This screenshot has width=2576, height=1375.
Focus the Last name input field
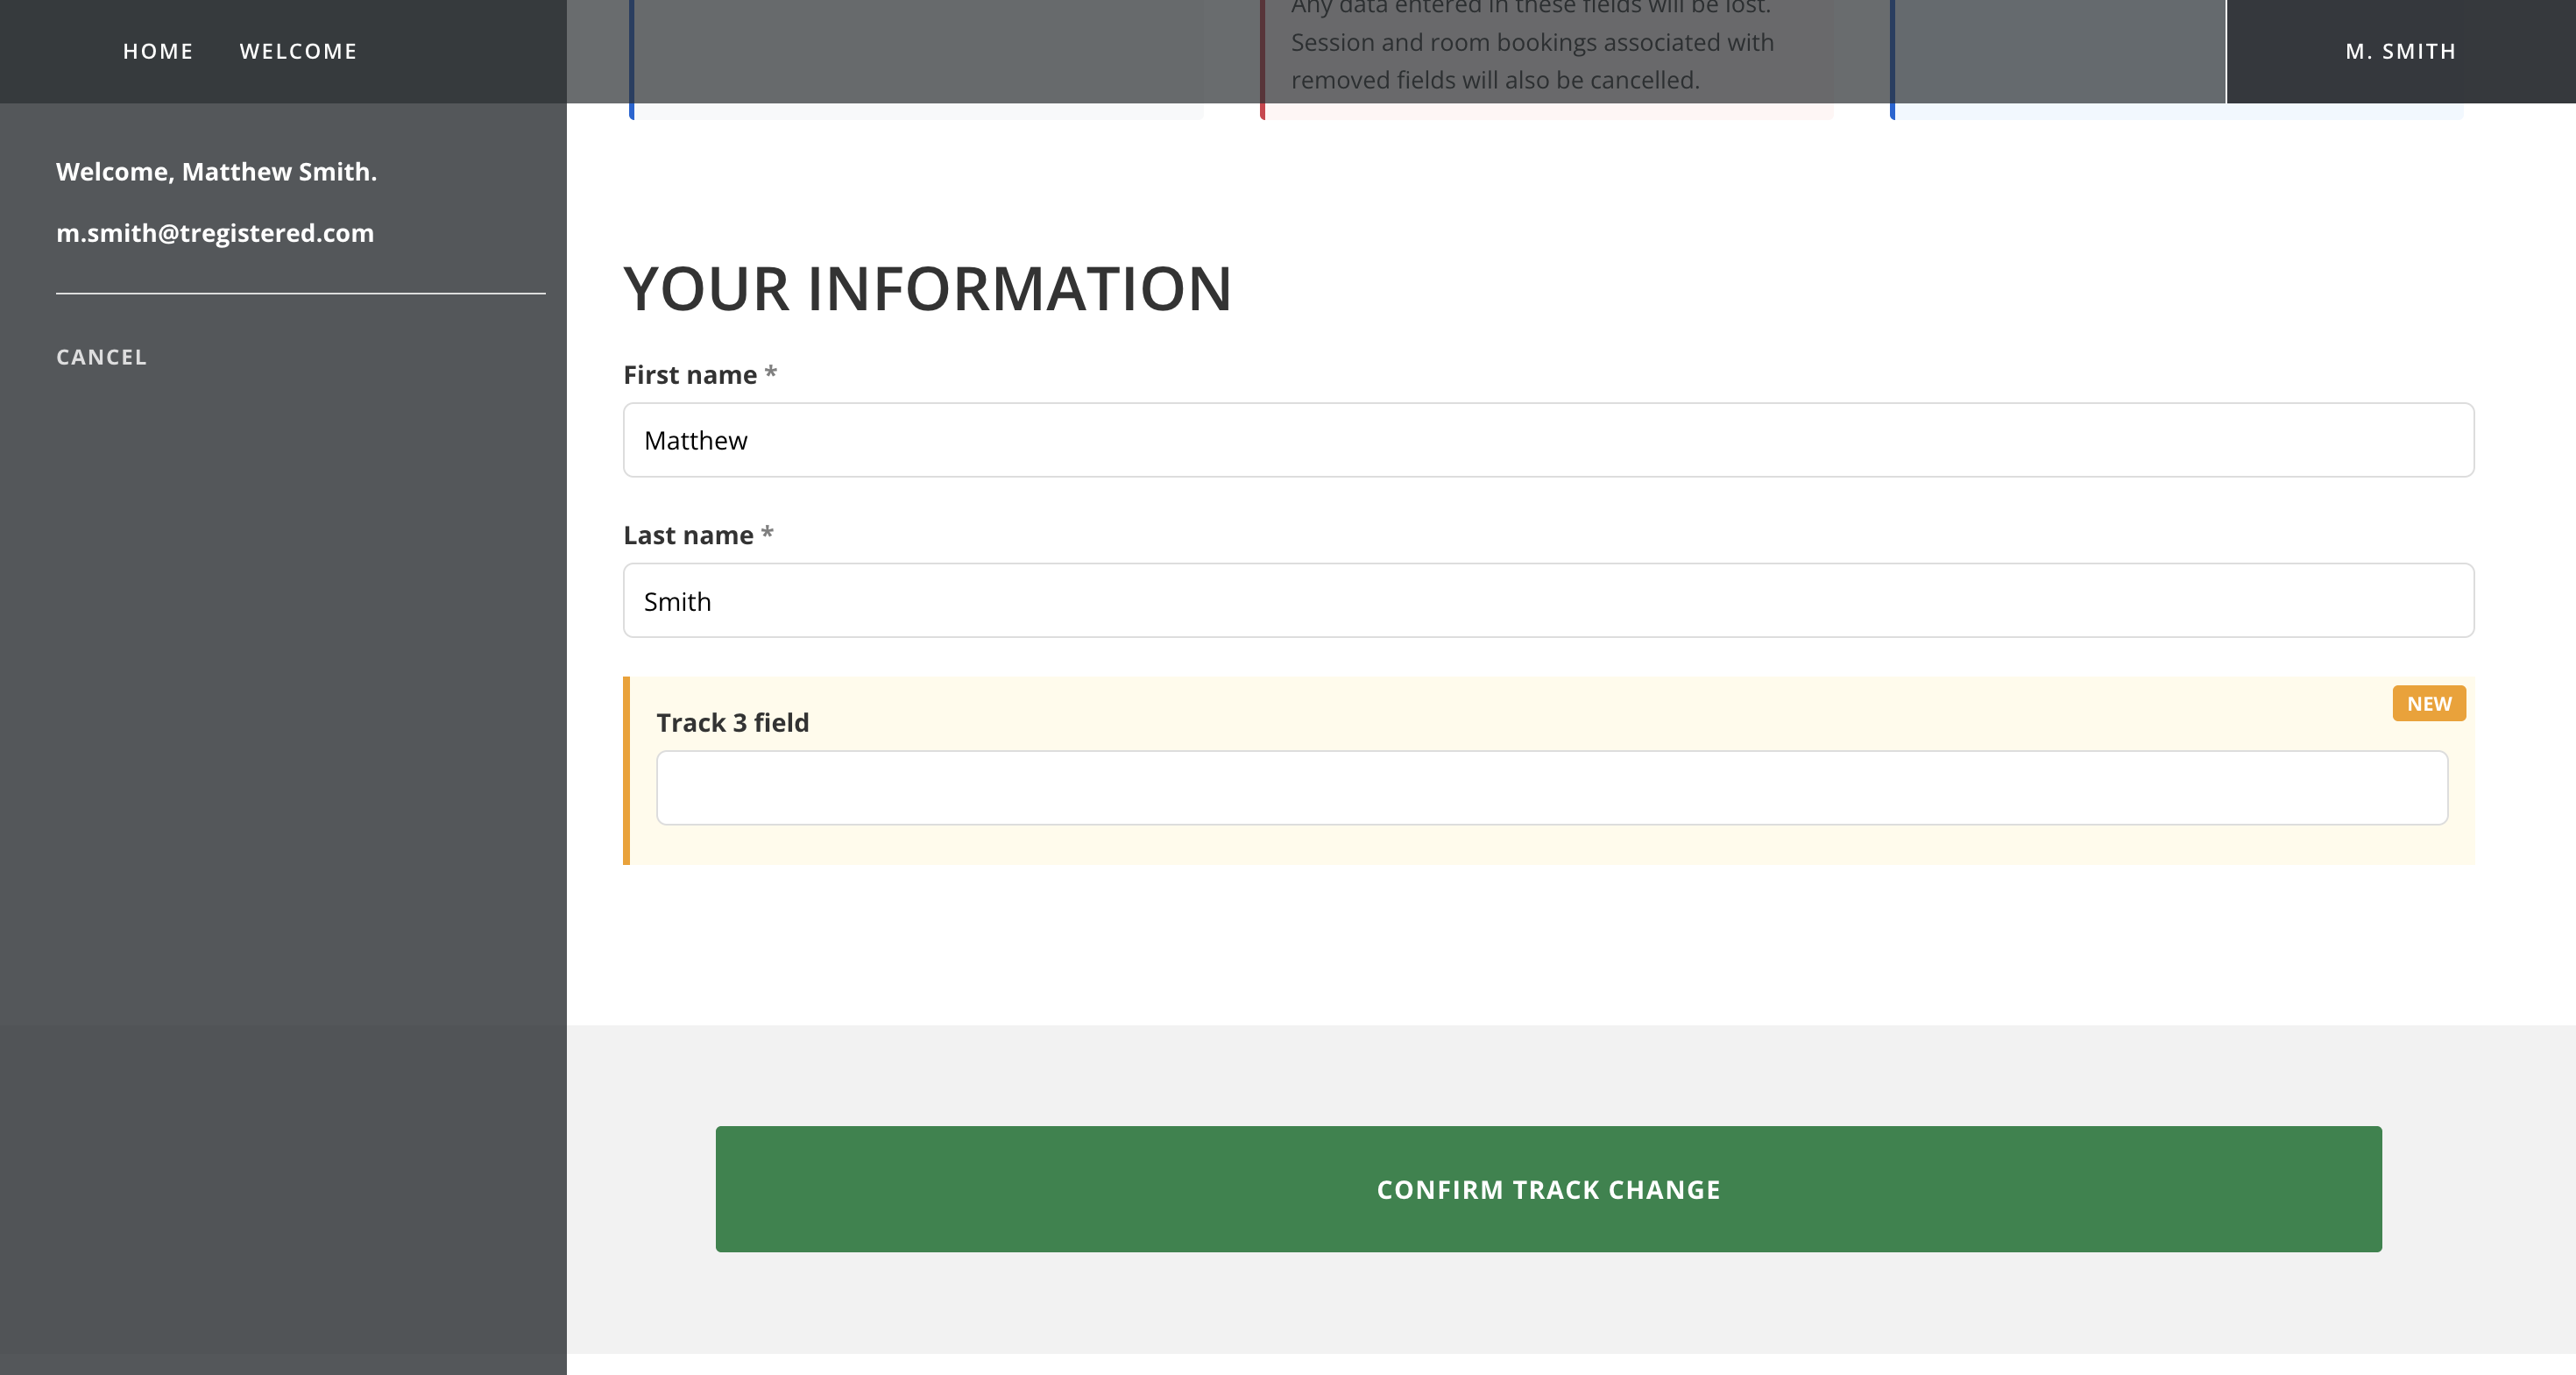tap(1548, 601)
